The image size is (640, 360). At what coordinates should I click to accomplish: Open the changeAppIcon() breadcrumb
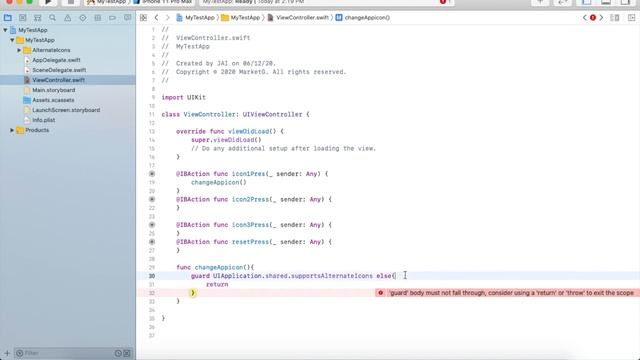click(x=363, y=18)
